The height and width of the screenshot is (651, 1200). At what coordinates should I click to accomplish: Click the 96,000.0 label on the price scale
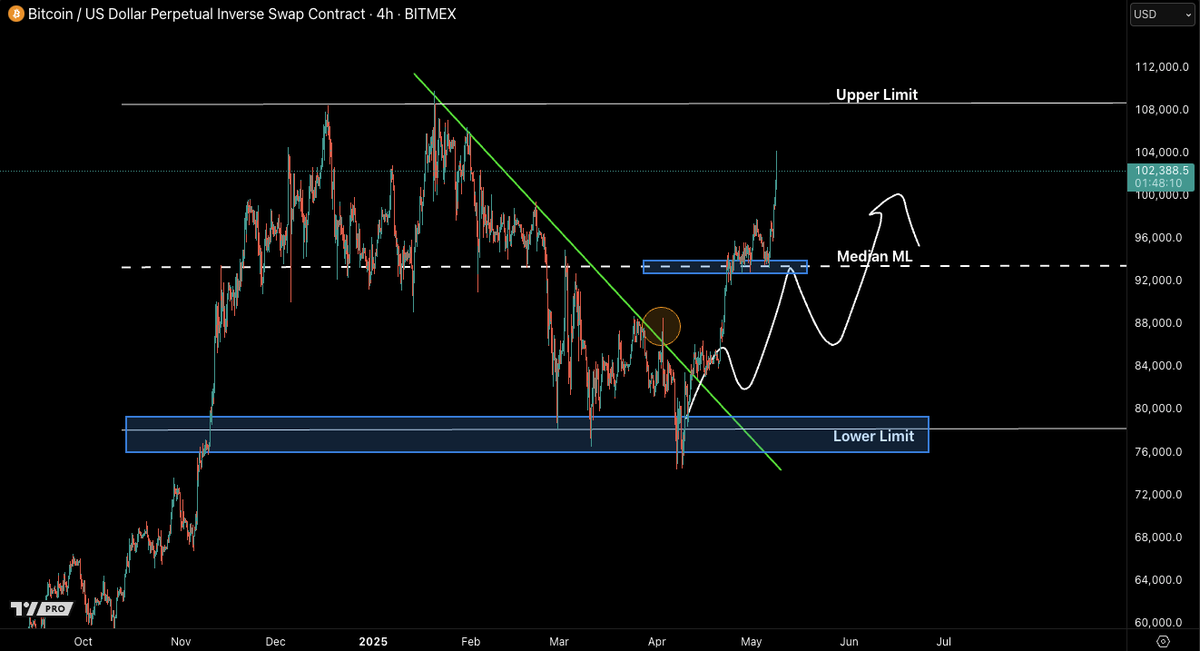[1158, 238]
